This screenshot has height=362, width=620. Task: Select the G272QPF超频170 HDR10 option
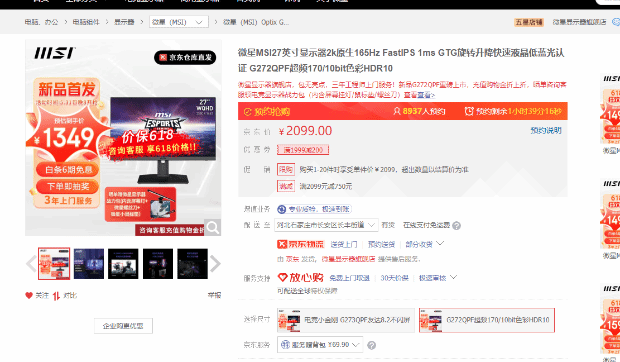pyautogui.click(x=487, y=320)
